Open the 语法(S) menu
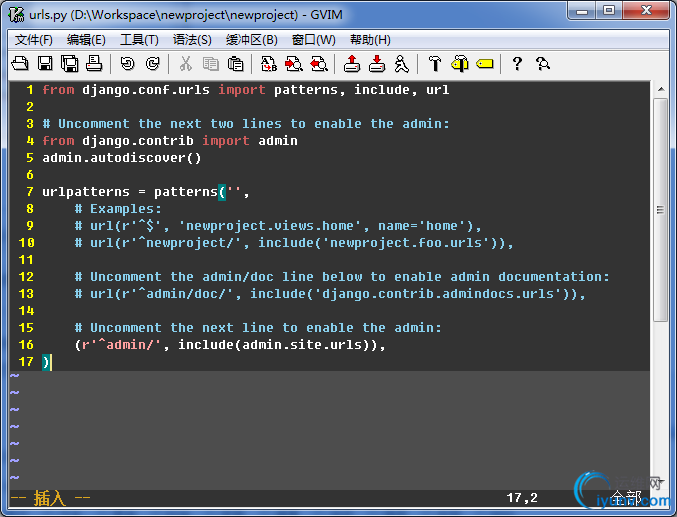The width and height of the screenshot is (677, 517). (192, 40)
